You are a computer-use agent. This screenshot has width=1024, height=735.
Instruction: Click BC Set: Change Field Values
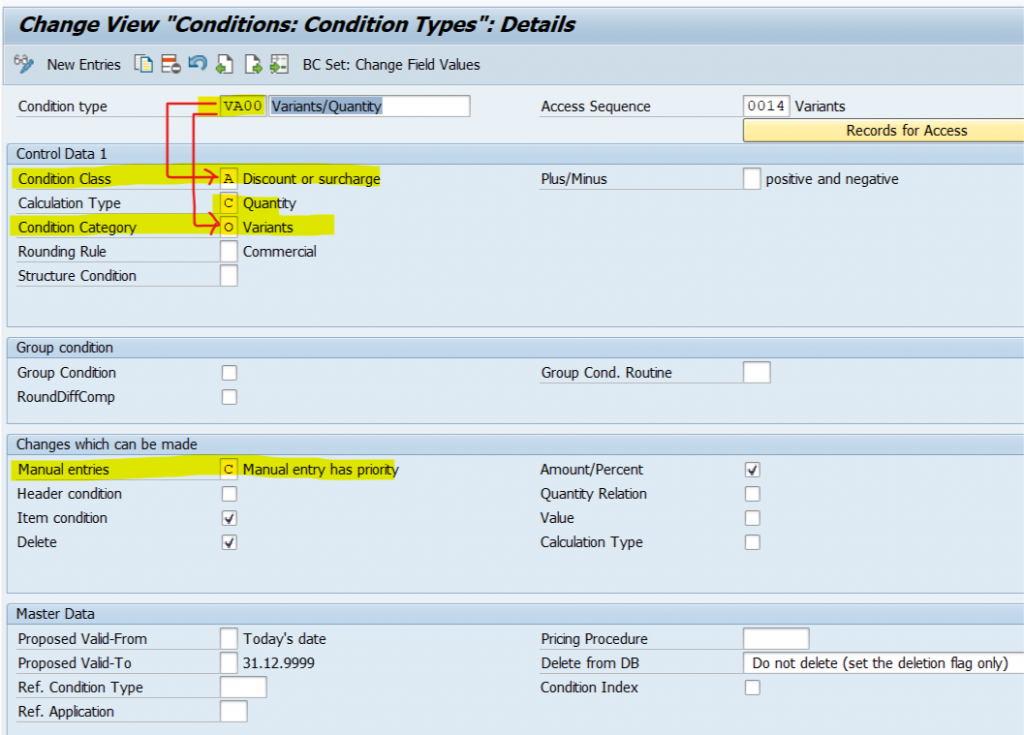391,64
